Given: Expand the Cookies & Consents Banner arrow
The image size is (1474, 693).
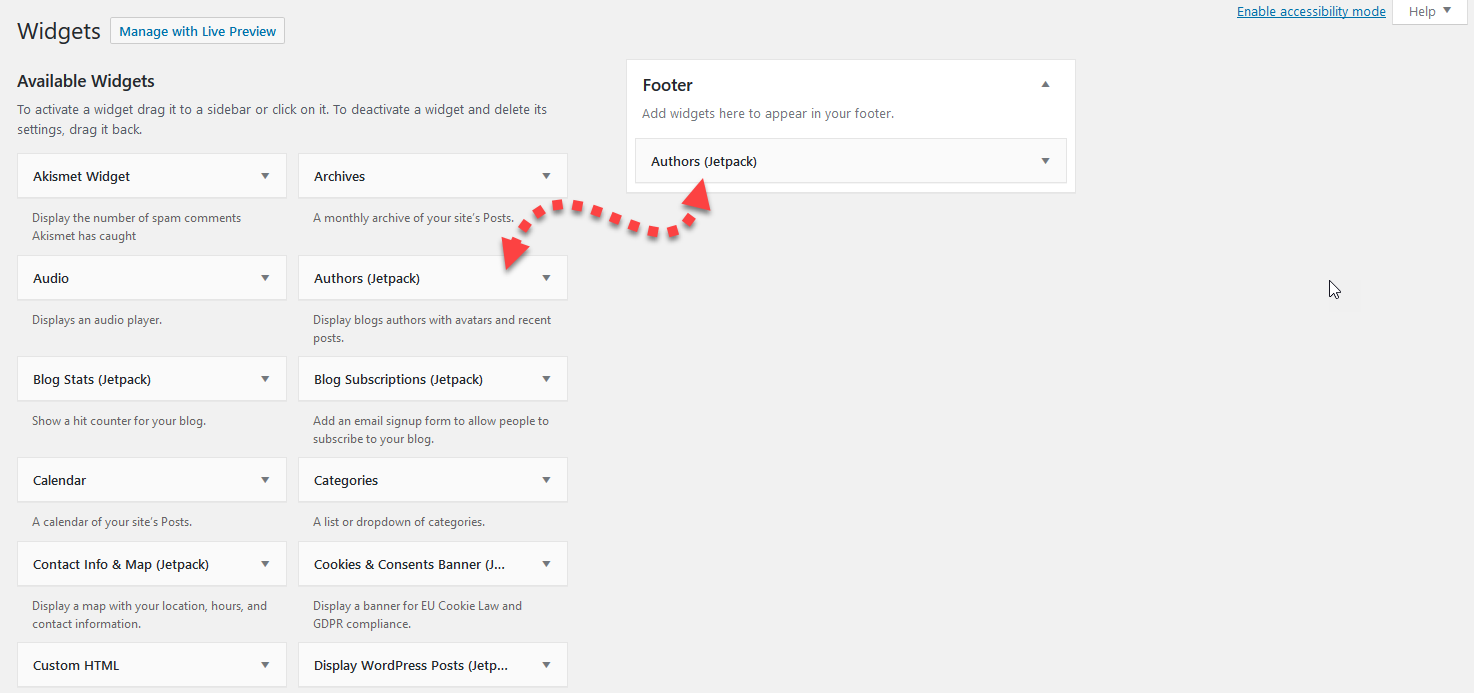Looking at the screenshot, I should 546,564.
